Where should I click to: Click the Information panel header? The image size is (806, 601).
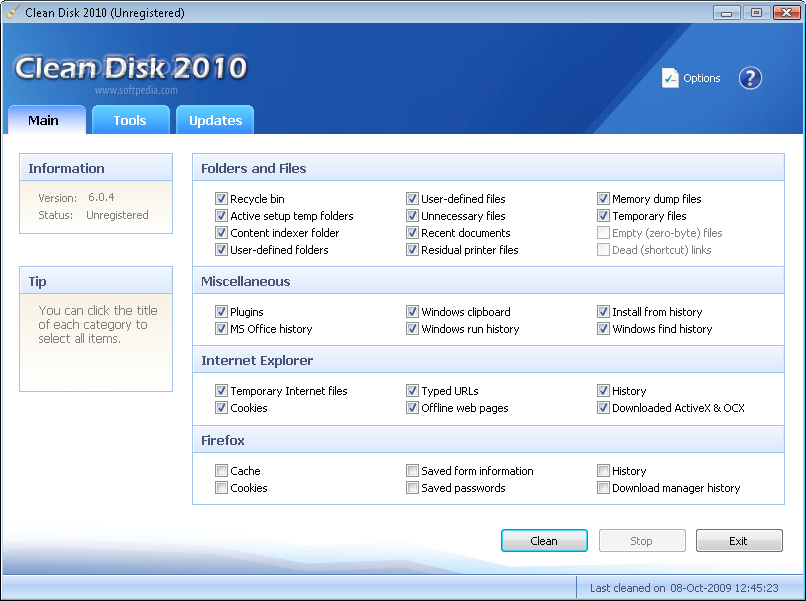tap(96, 168)
